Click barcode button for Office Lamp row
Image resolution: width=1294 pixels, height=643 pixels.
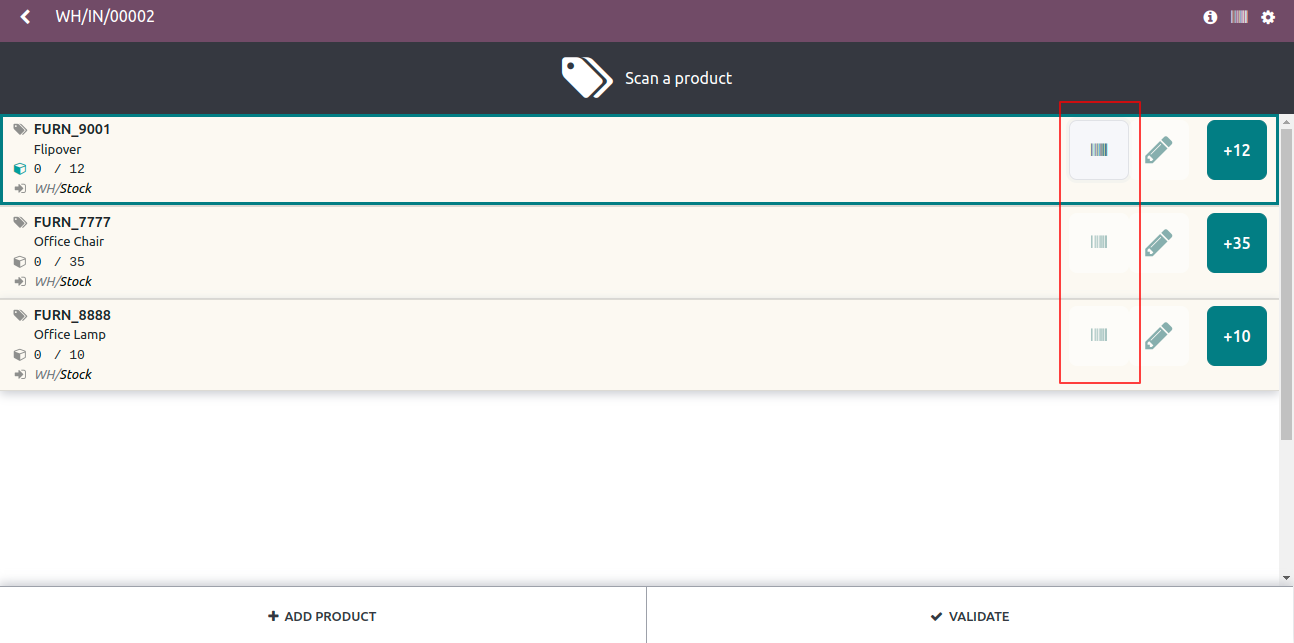click(1099, 336)
